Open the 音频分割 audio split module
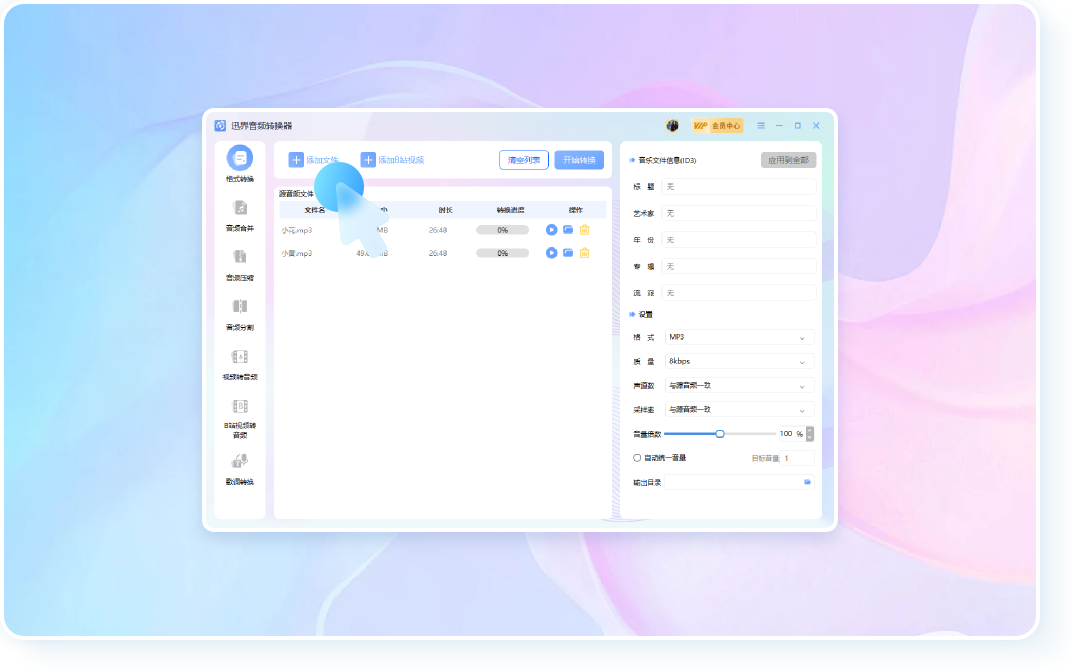The image size is (1072, 672). 239,314
